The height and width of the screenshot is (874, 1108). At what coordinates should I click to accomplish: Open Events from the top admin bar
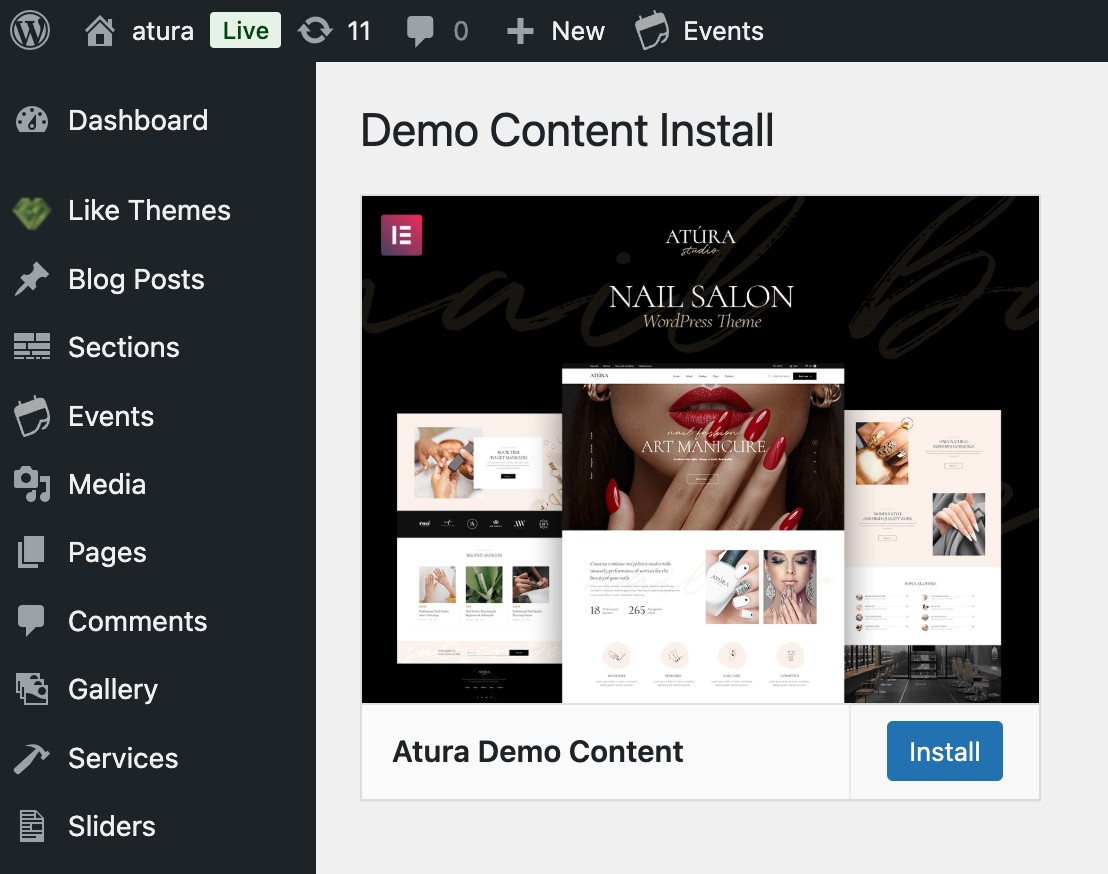[723, 31]
